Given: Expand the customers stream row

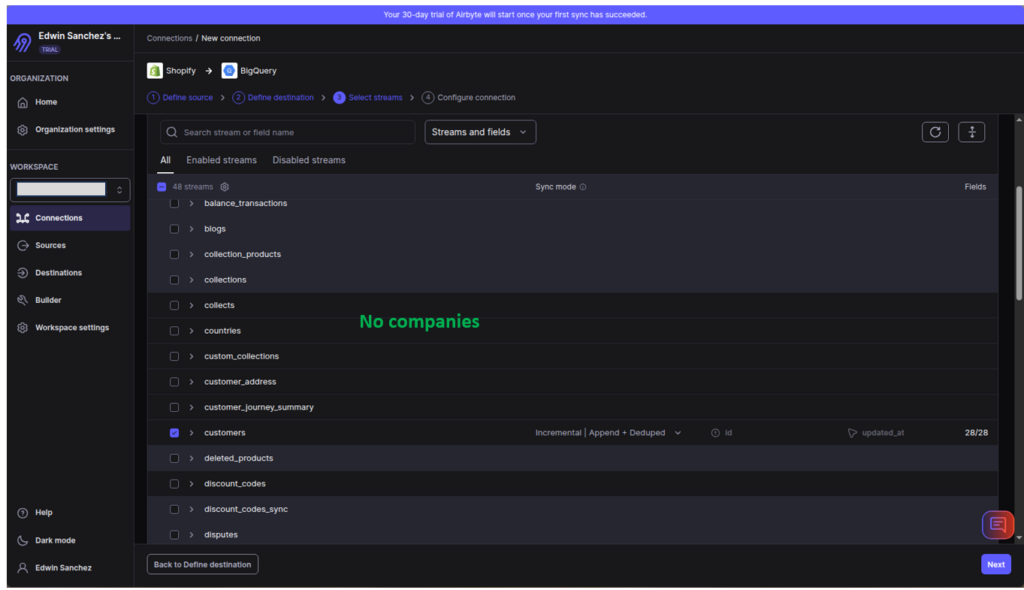Looking at the screenshot, I should pos(191,433).
